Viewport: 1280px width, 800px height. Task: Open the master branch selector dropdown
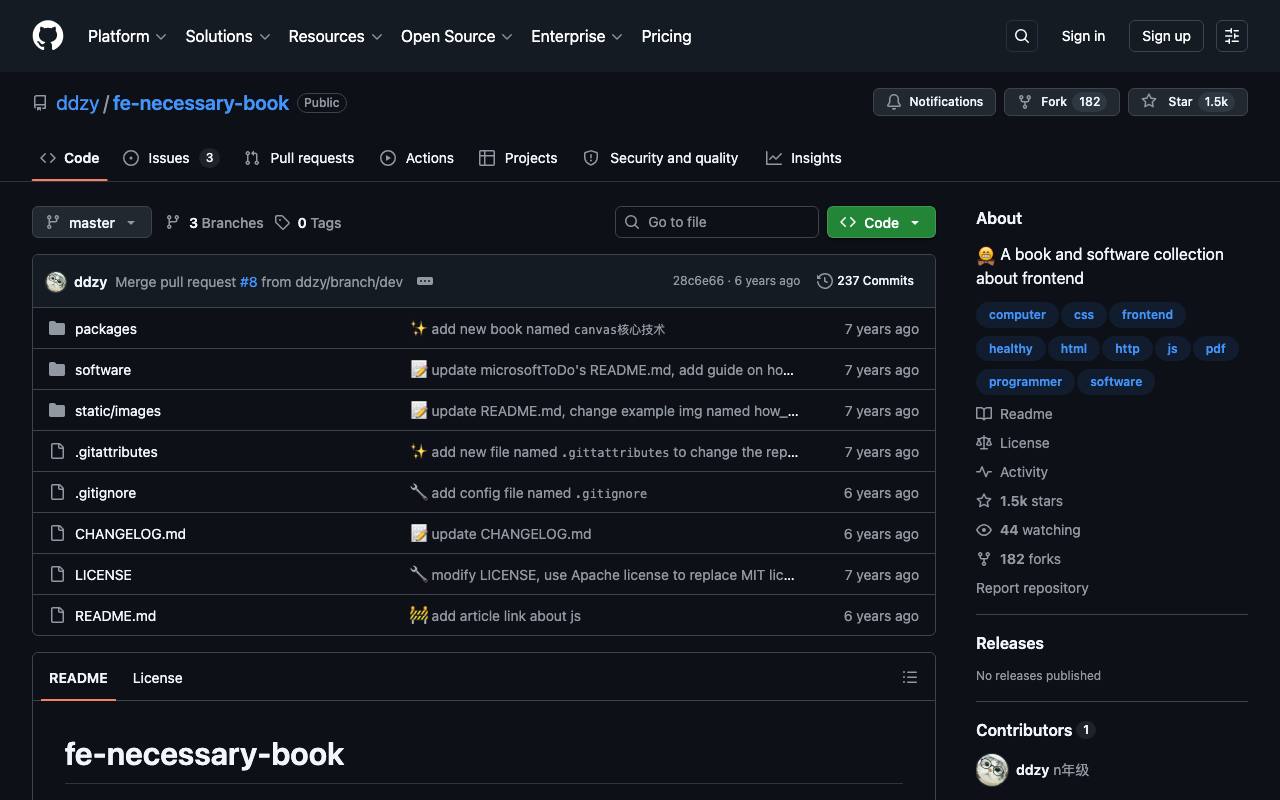pos(92,222)
